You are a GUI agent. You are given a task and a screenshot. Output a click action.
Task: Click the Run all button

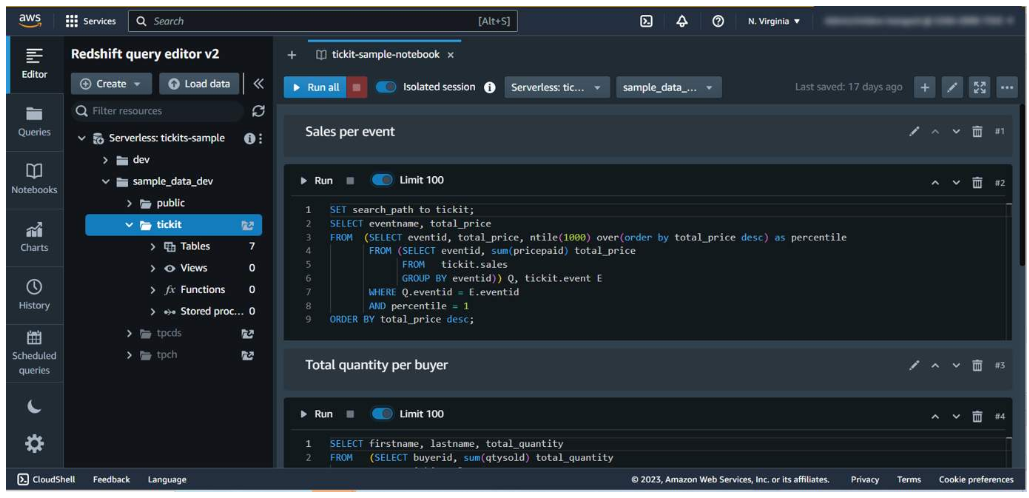coord(314,87)
